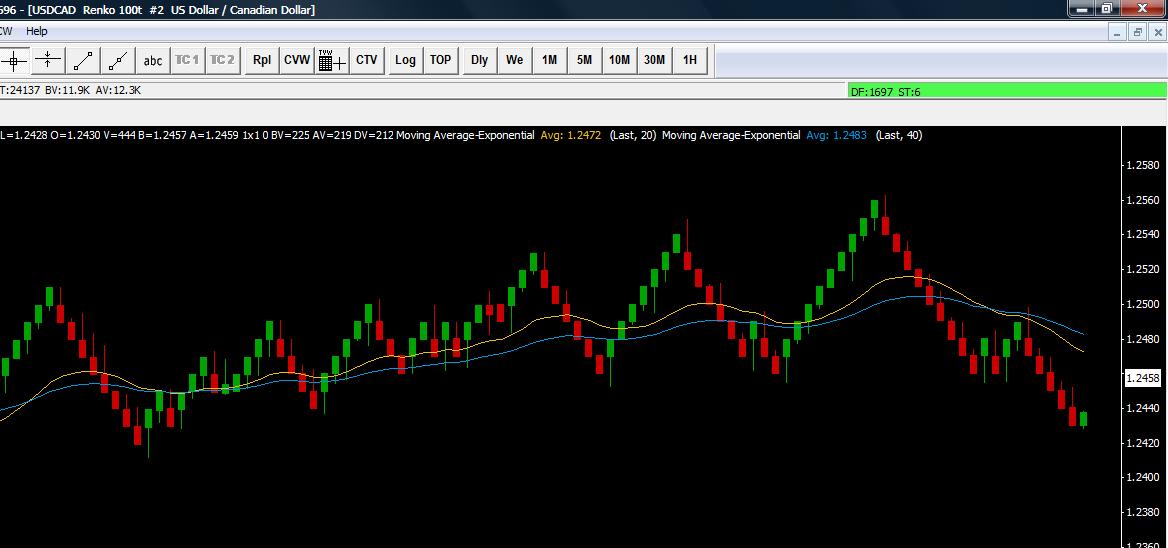Screen dimensions: 1168x548
Task: Choose the abc text annotation tool
Action: coord(153,60)
